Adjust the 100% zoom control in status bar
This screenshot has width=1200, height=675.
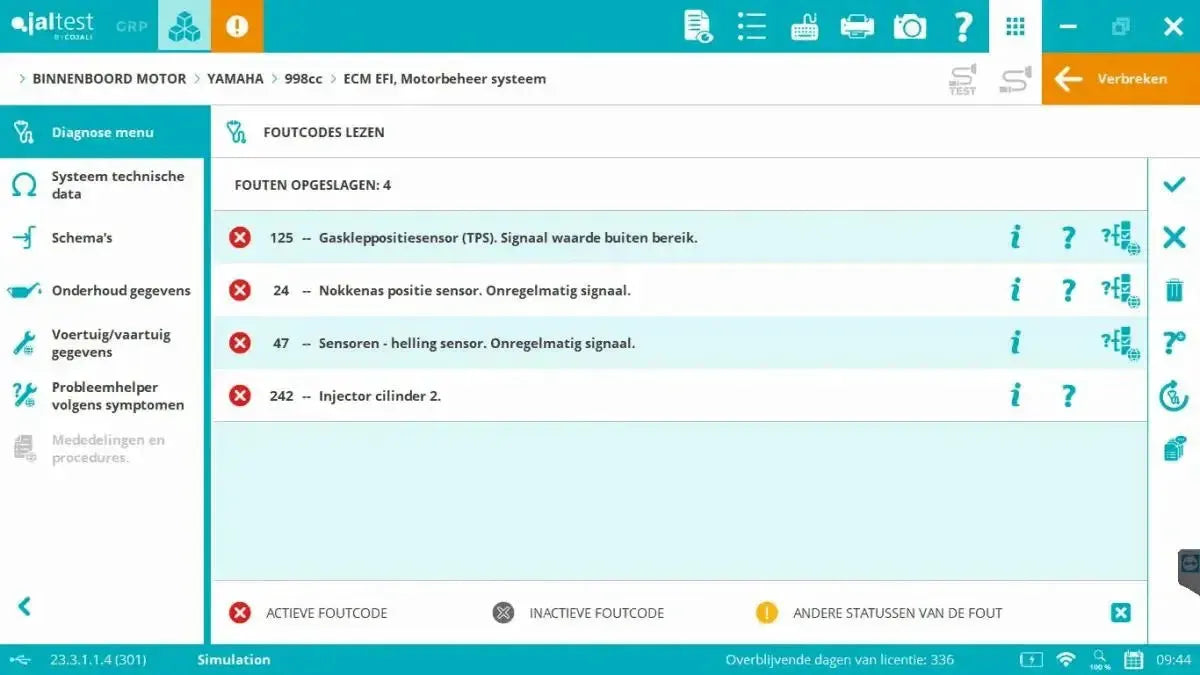[1098, 659]
